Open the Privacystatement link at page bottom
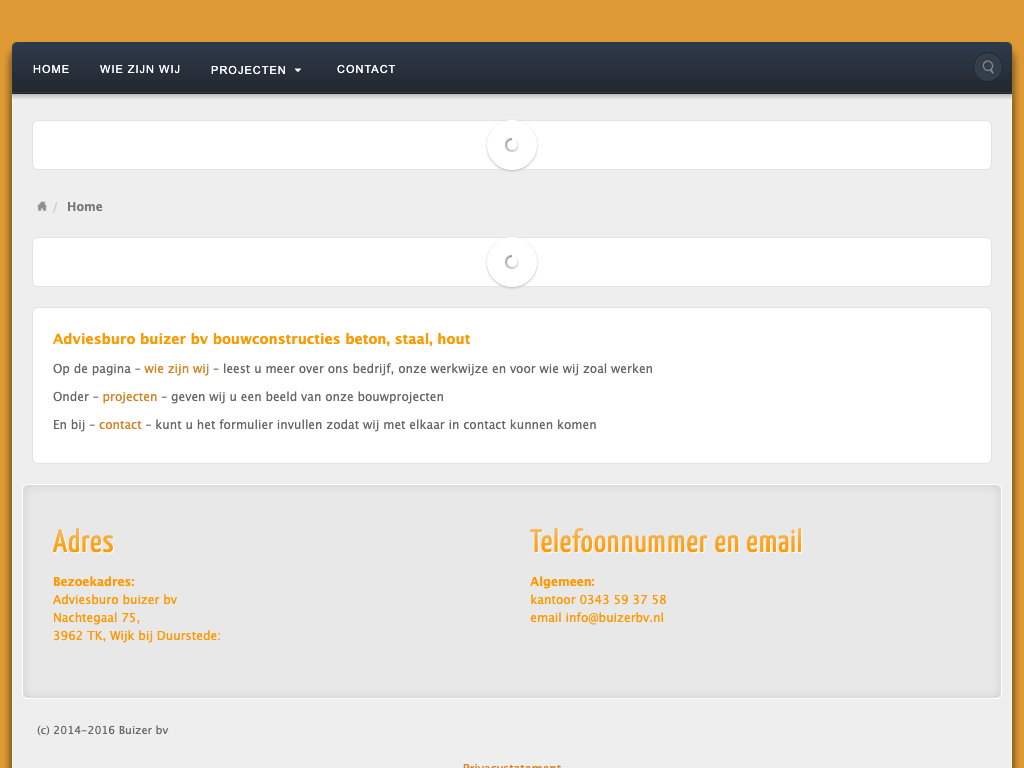1024x768 pixels. click(512, 765)
